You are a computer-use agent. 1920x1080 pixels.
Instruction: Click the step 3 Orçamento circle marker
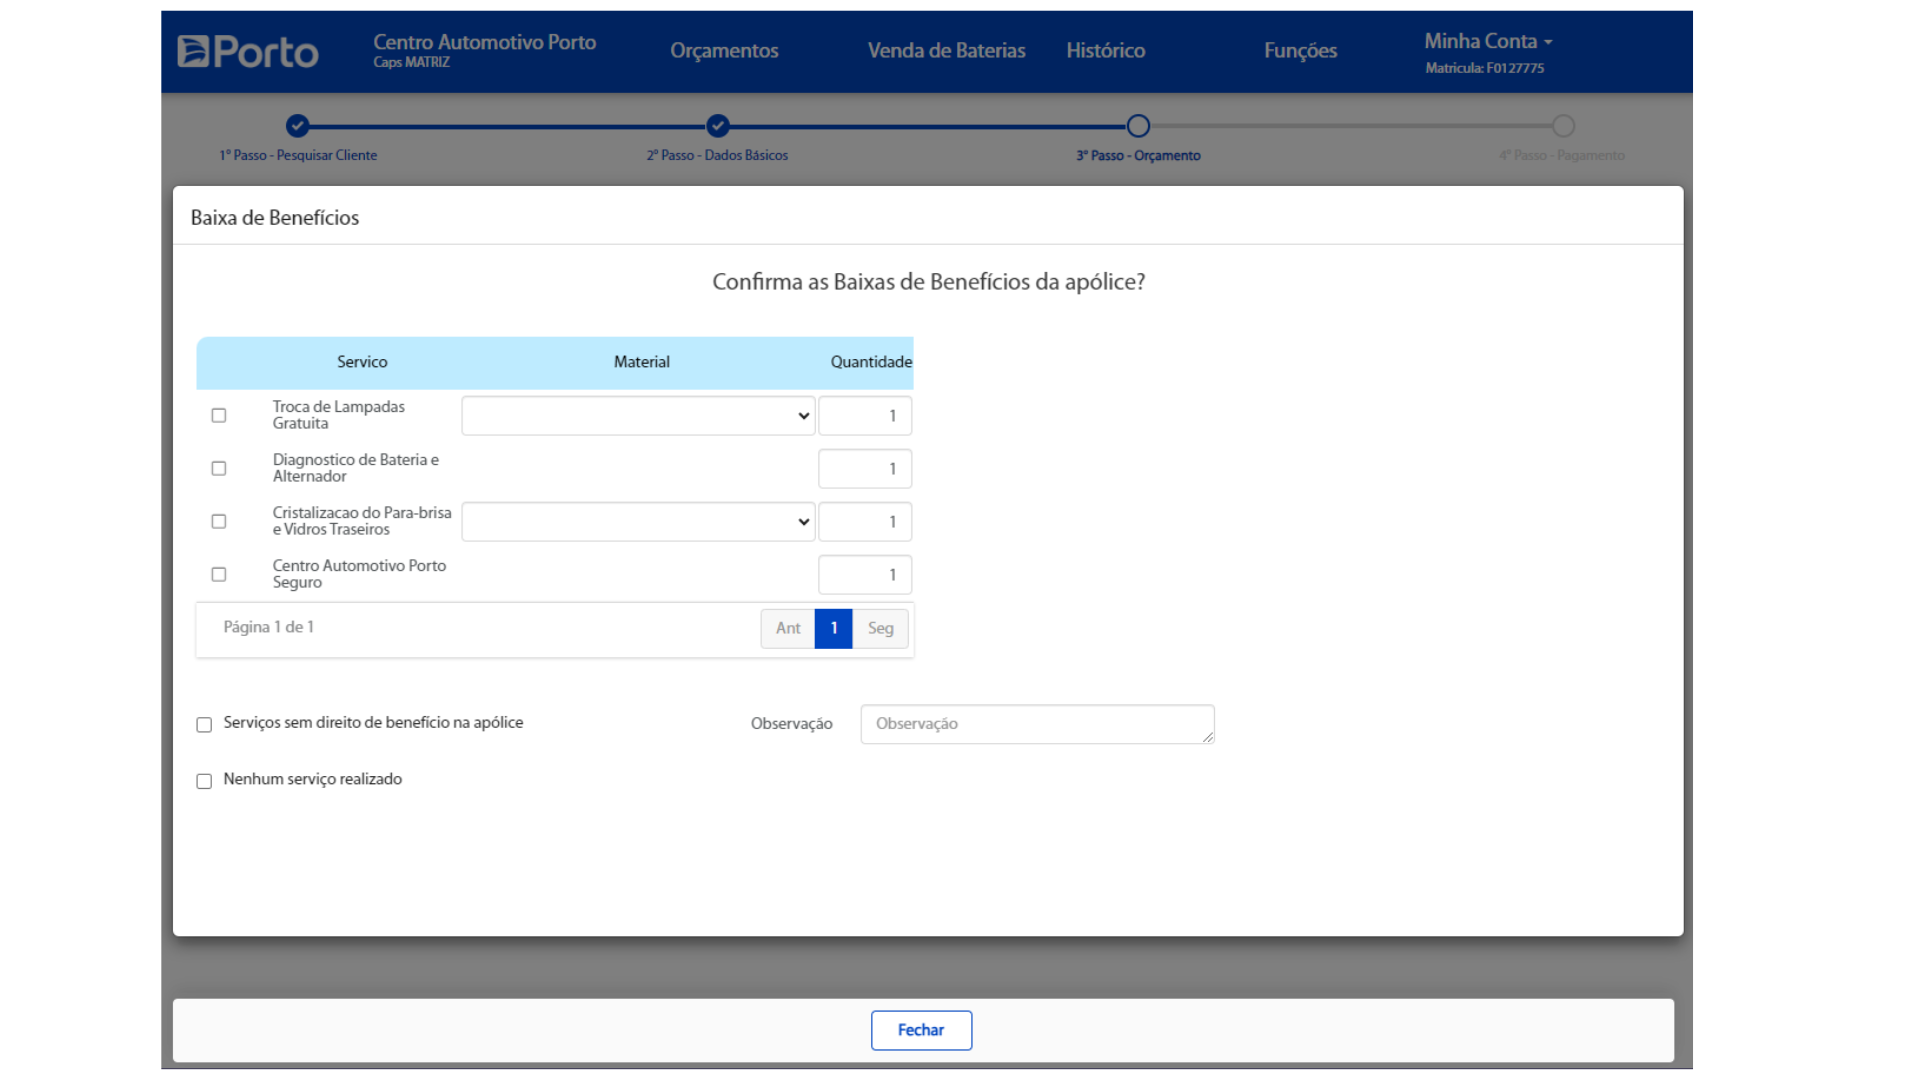point(1138,126)
